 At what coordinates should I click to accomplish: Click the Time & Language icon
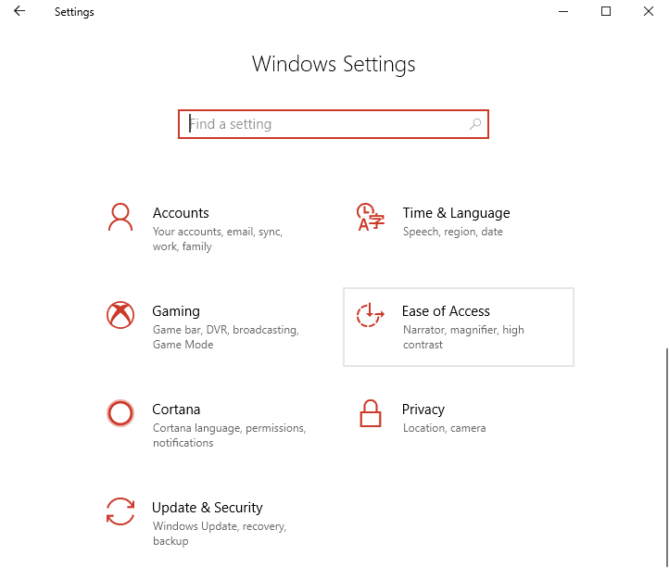[370, 217]
